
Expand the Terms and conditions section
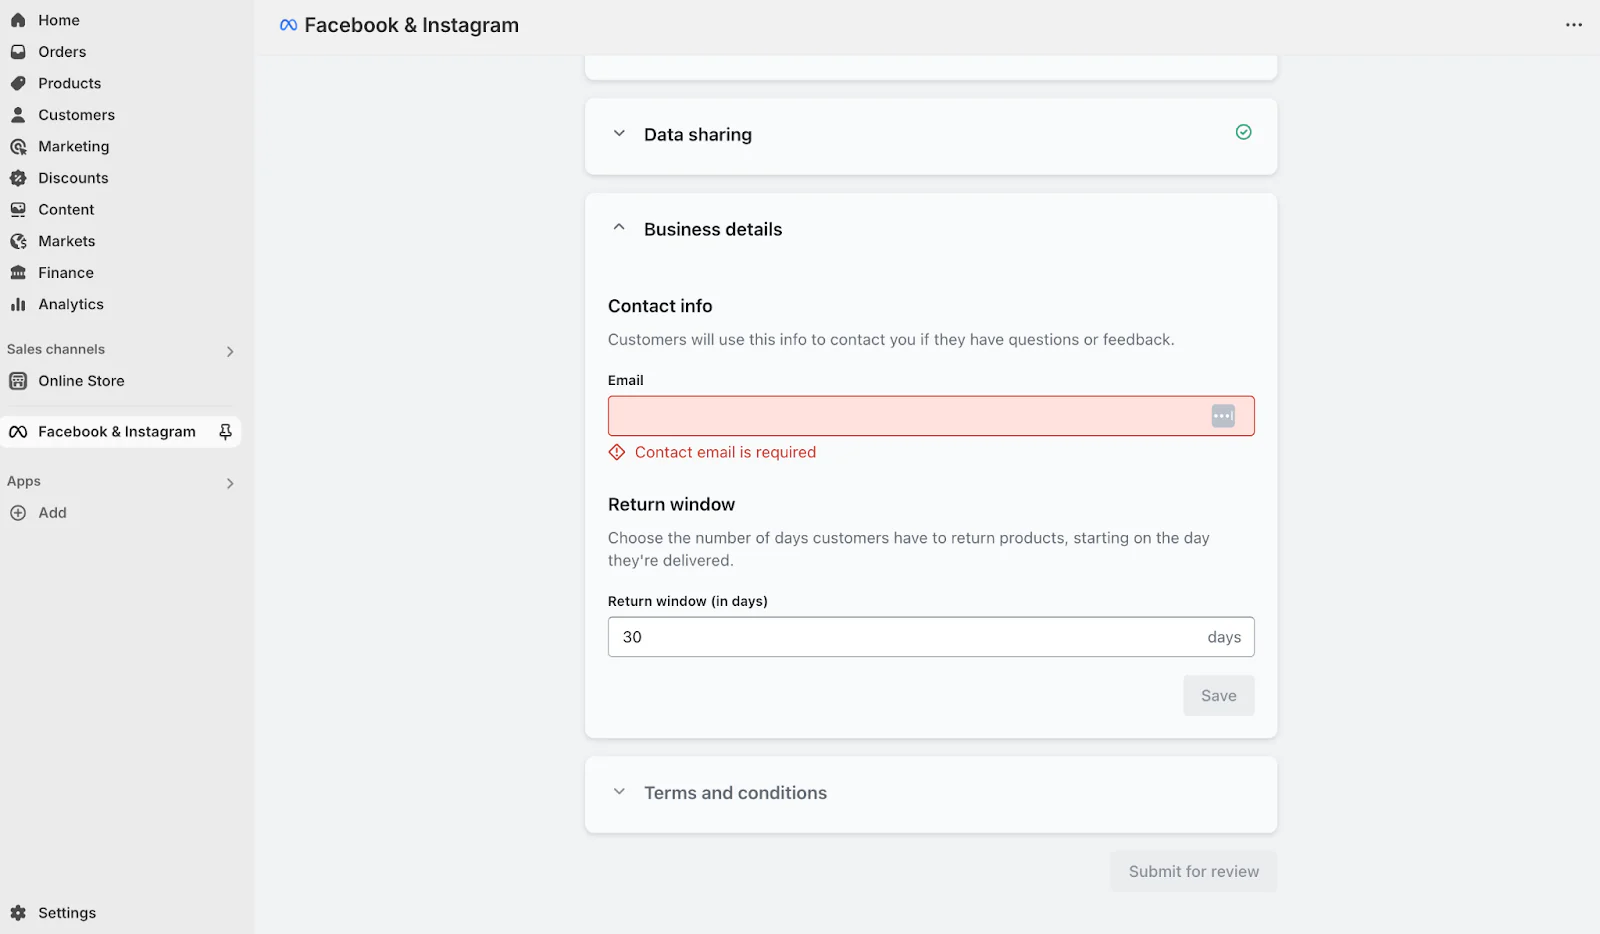(619, 791)
